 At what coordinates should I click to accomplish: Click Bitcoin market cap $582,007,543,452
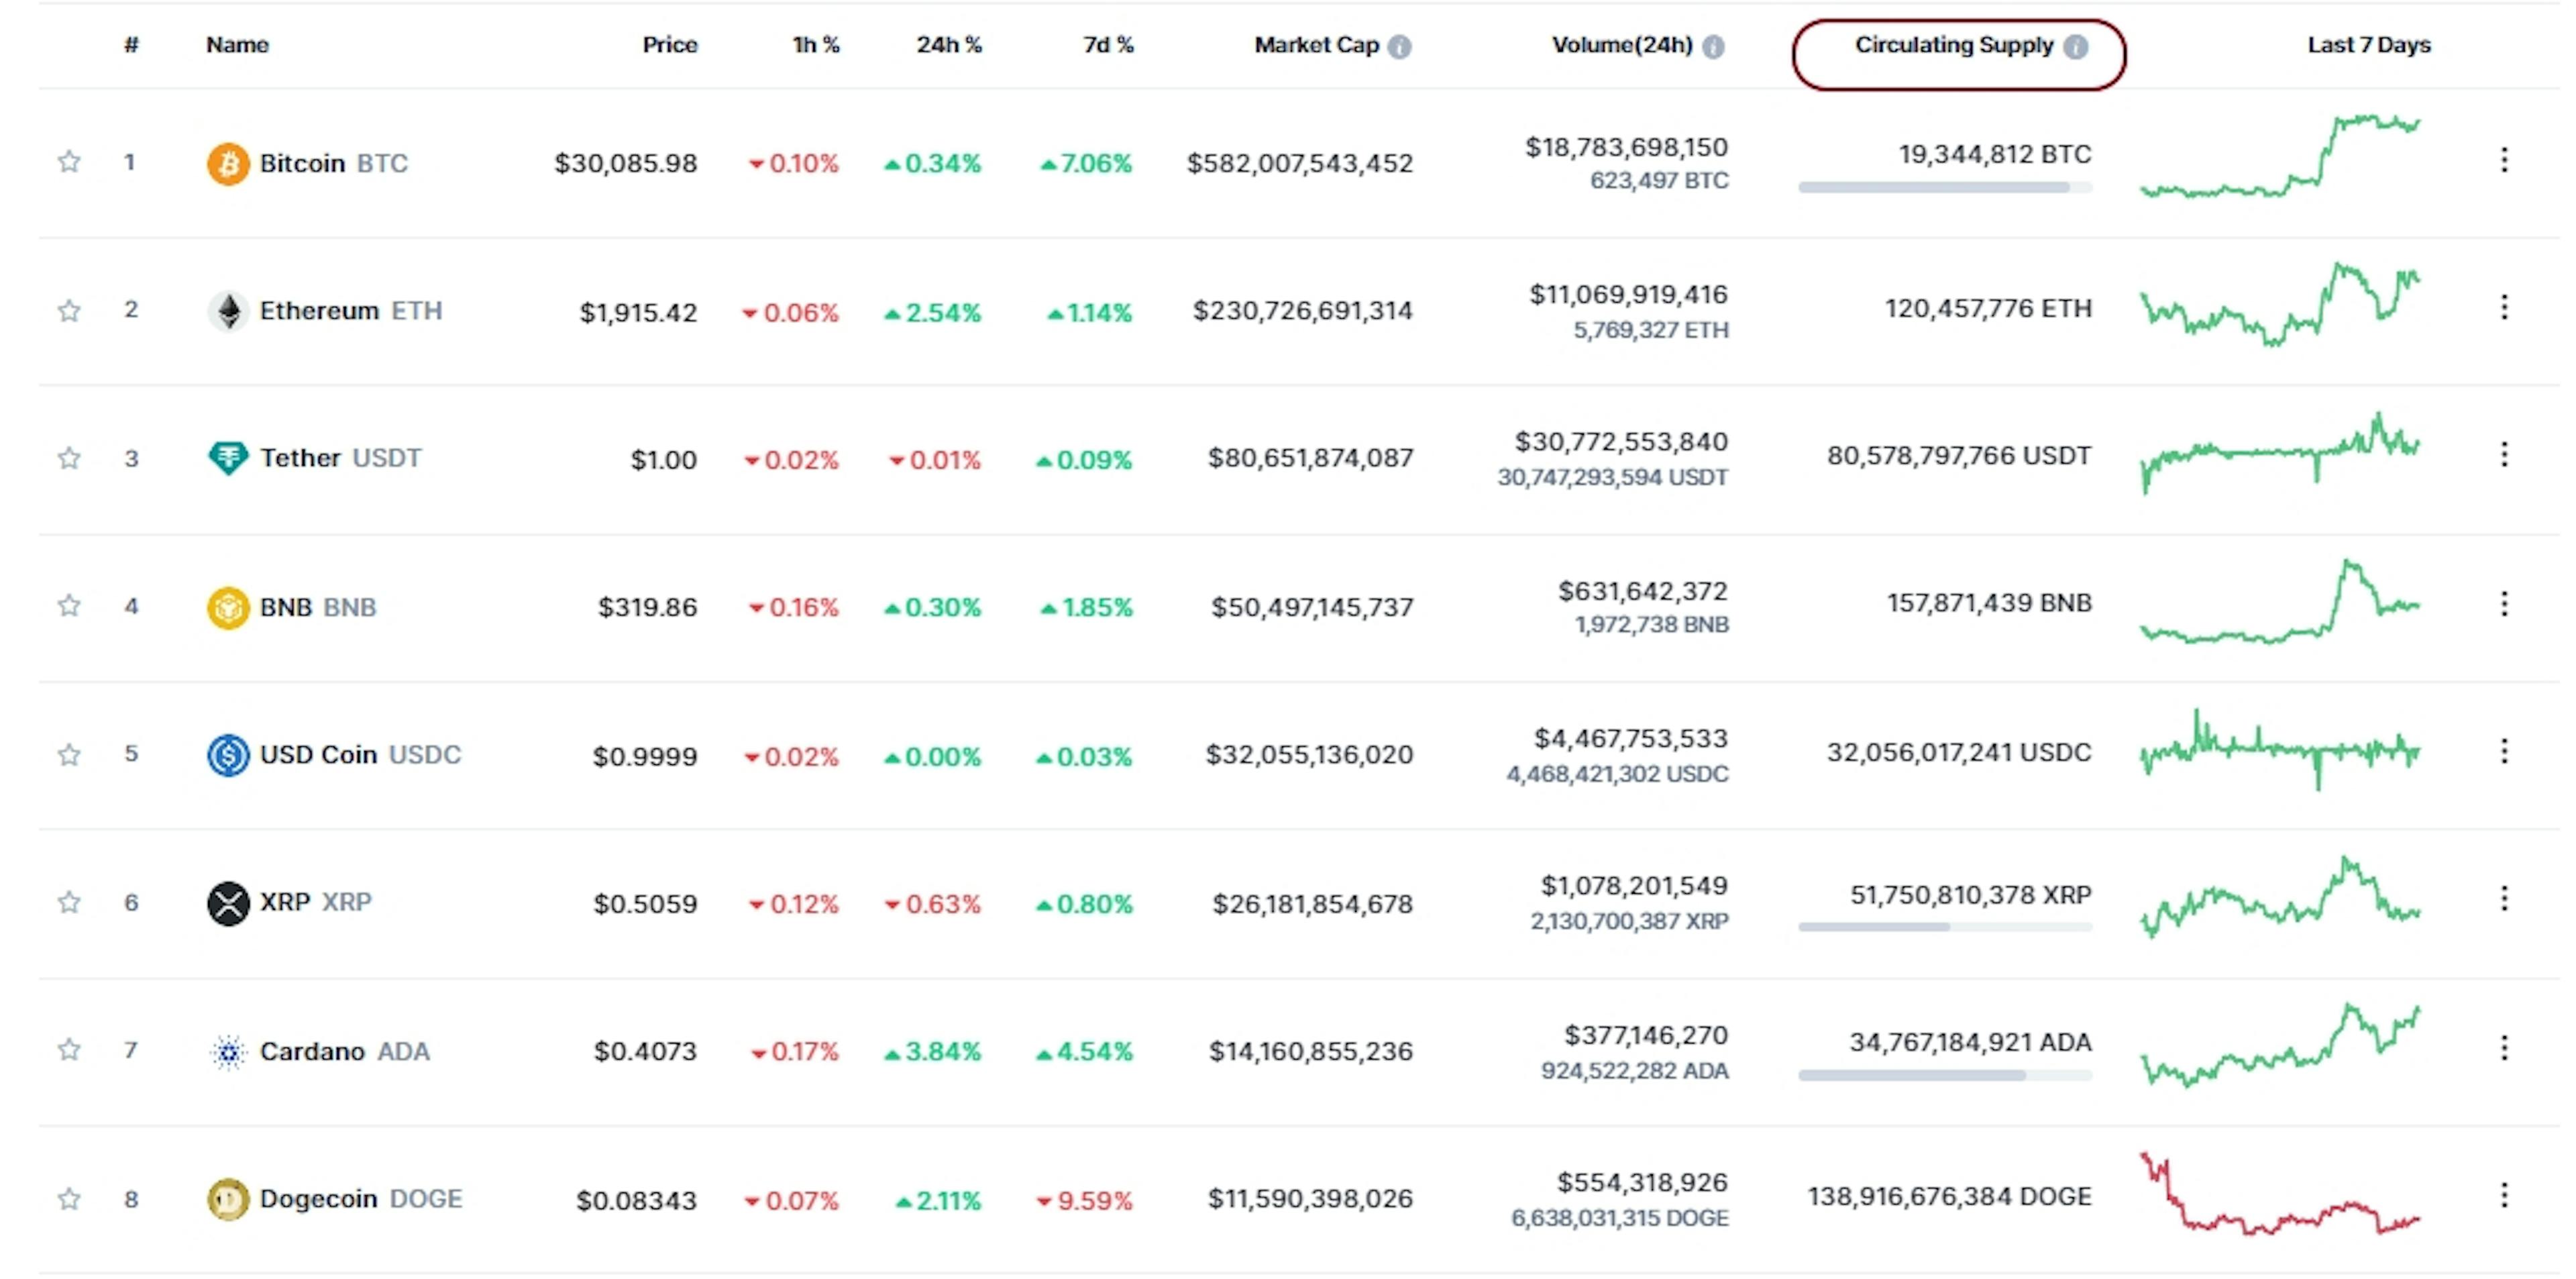click(1299, 163)
